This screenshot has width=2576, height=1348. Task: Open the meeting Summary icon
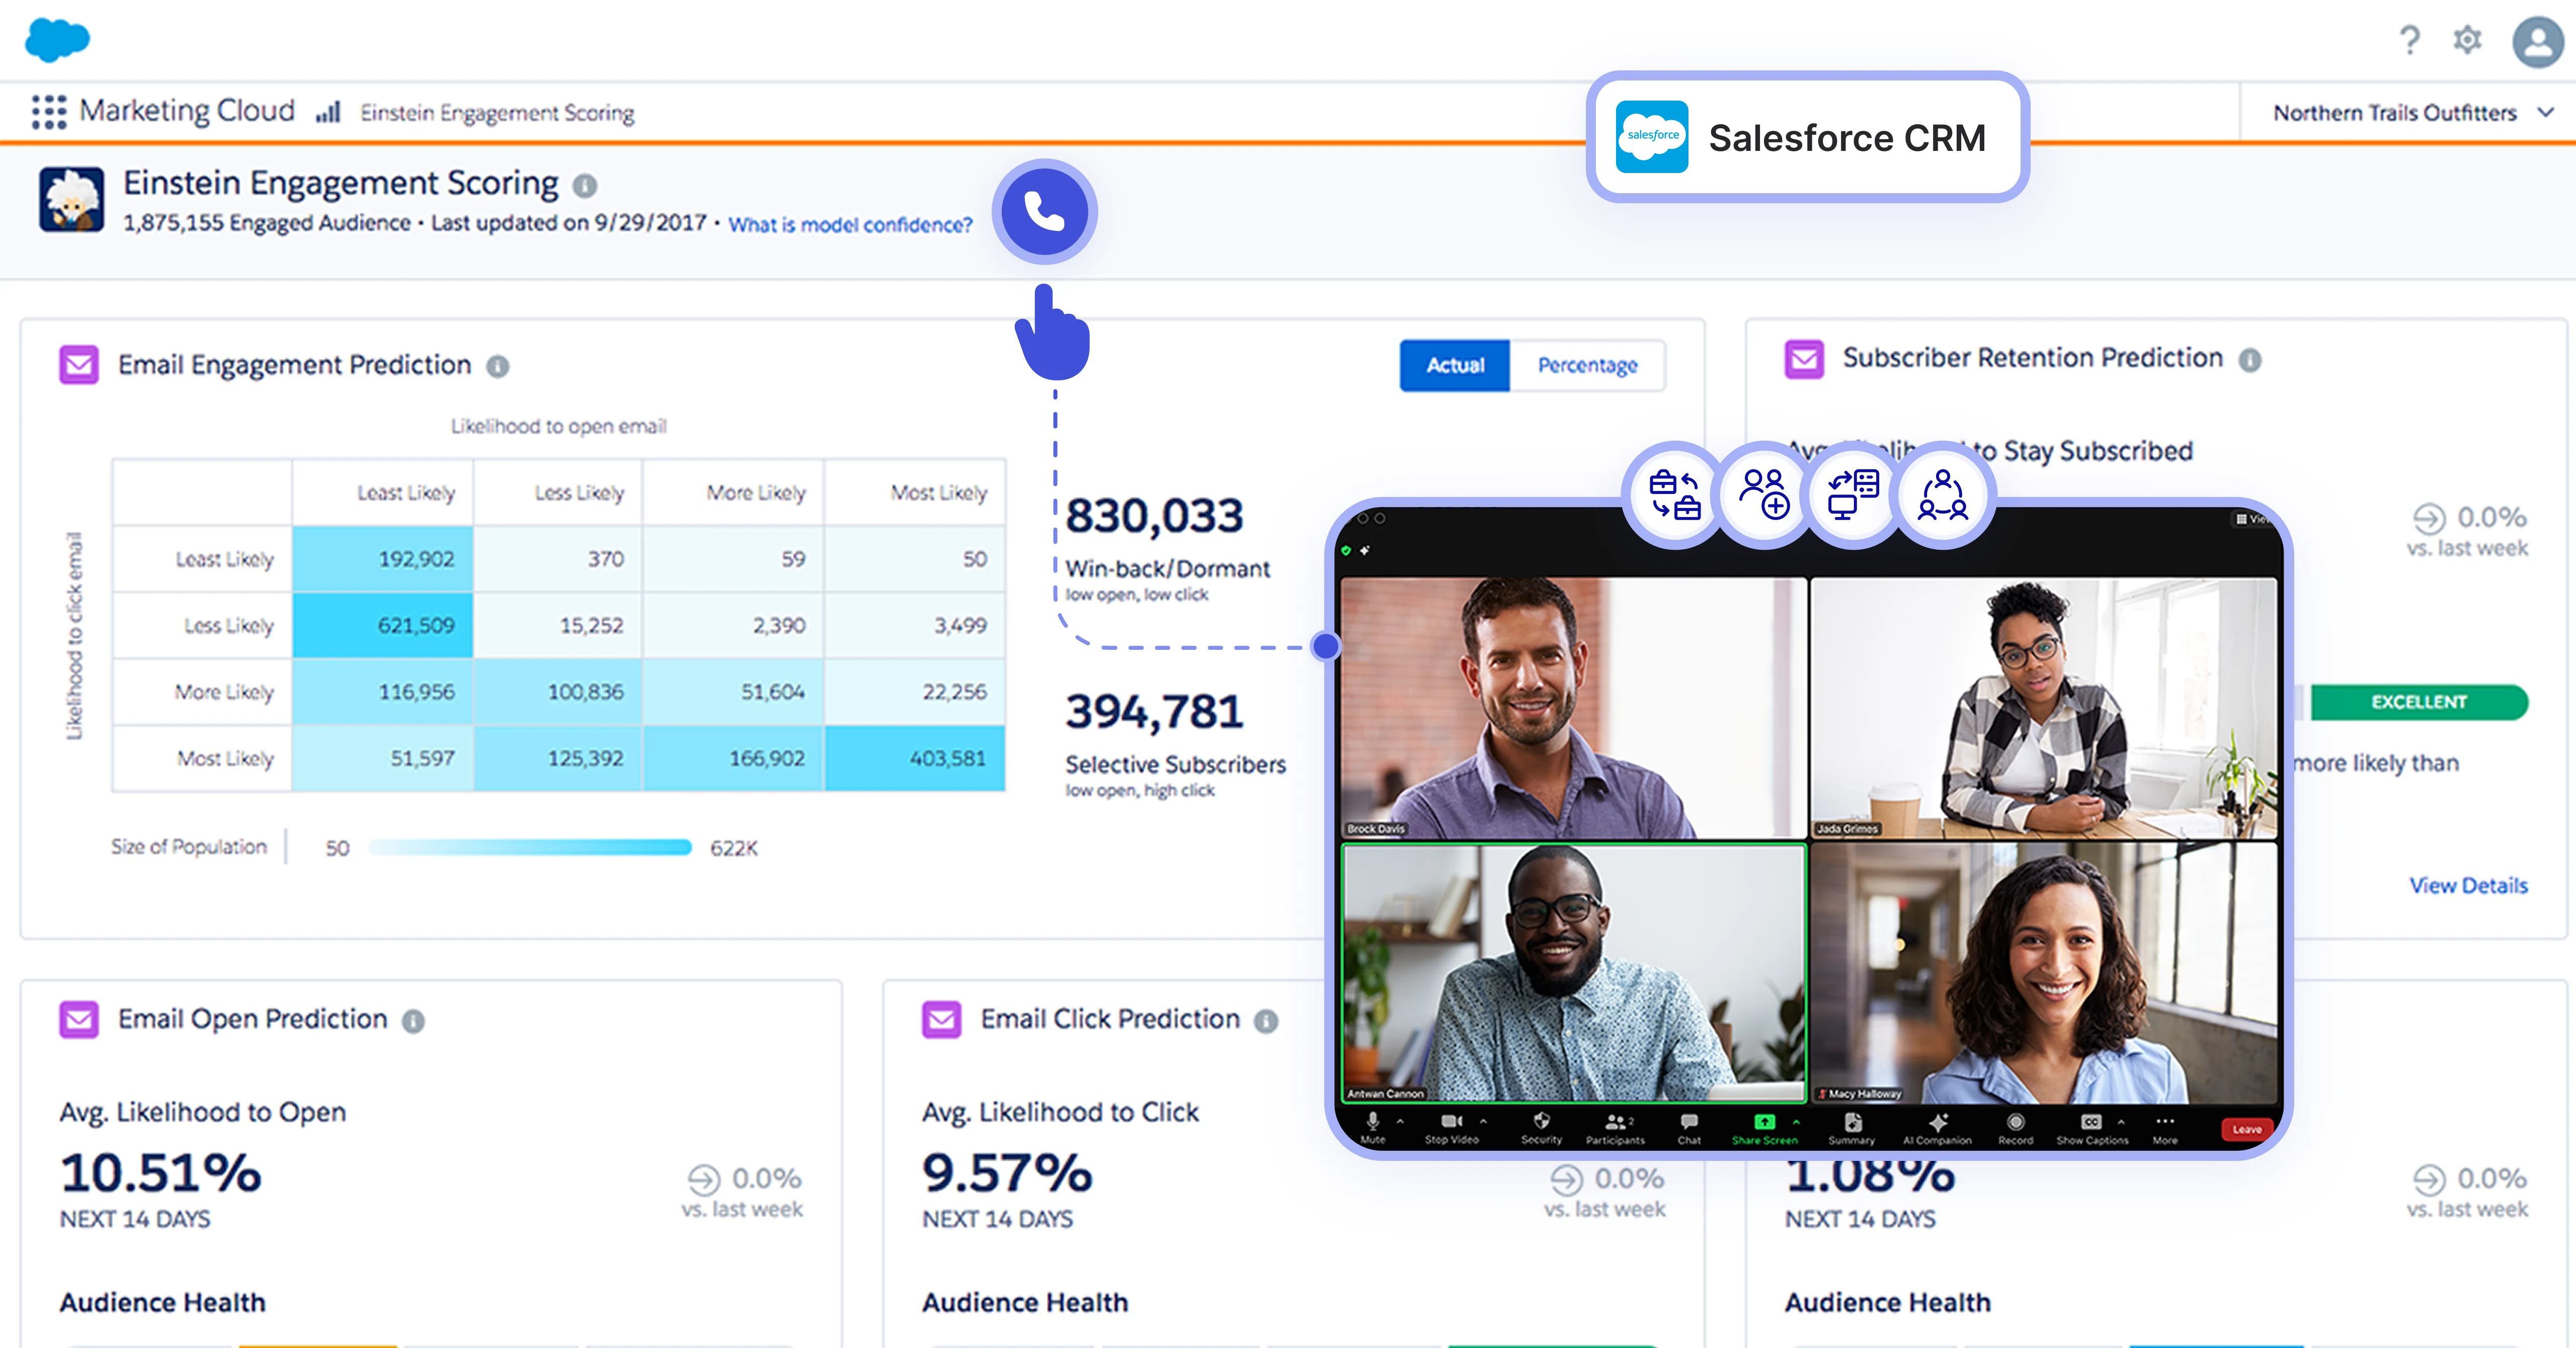[x=1852, y=1122]
